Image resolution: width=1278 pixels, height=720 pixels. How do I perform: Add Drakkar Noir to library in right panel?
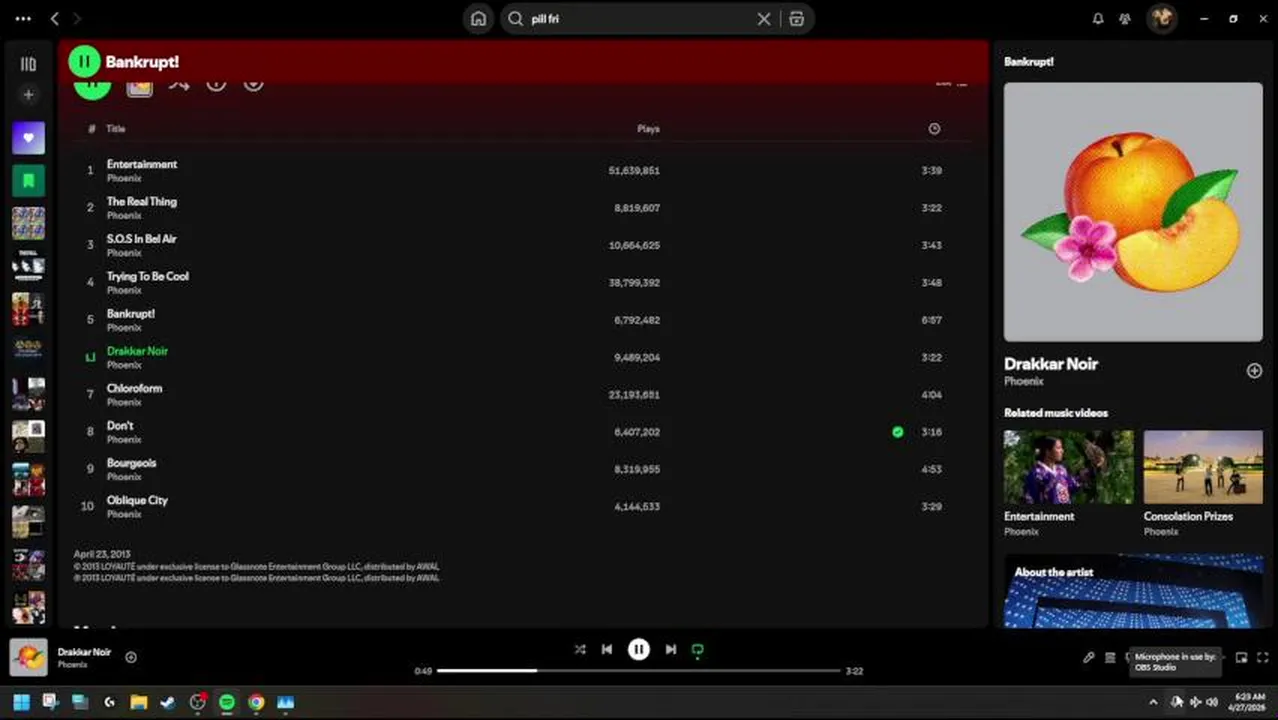point(1254,371)
